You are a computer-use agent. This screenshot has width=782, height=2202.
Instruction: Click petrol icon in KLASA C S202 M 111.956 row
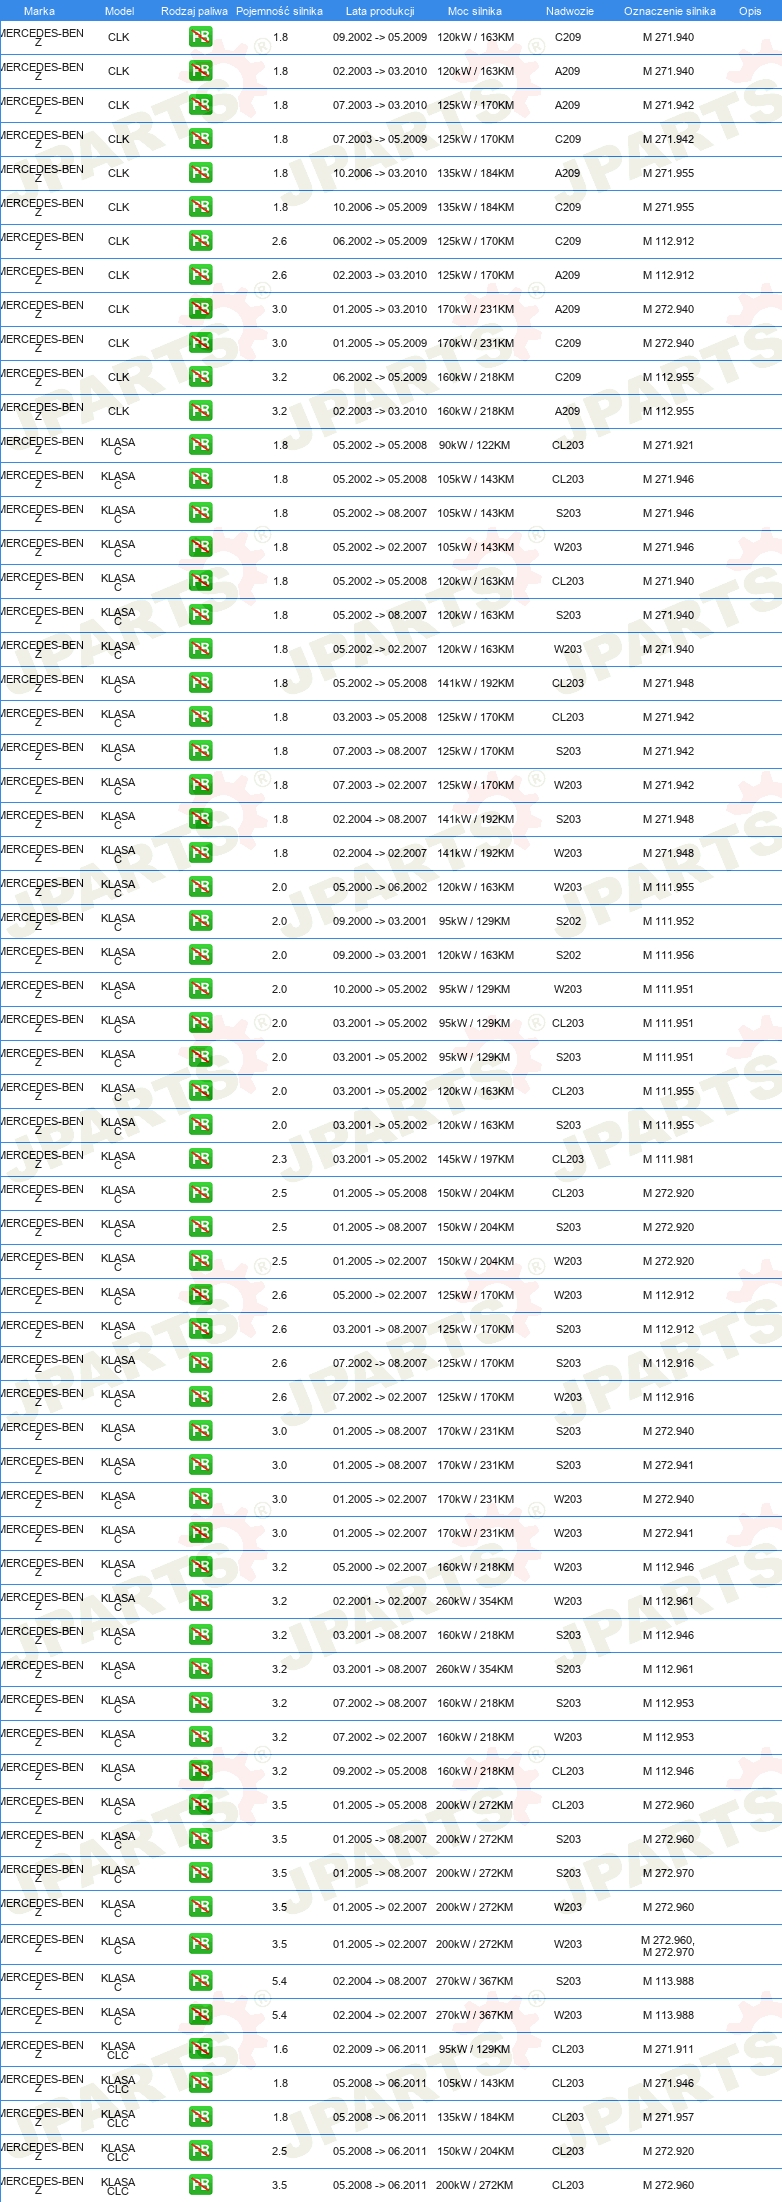201,955
